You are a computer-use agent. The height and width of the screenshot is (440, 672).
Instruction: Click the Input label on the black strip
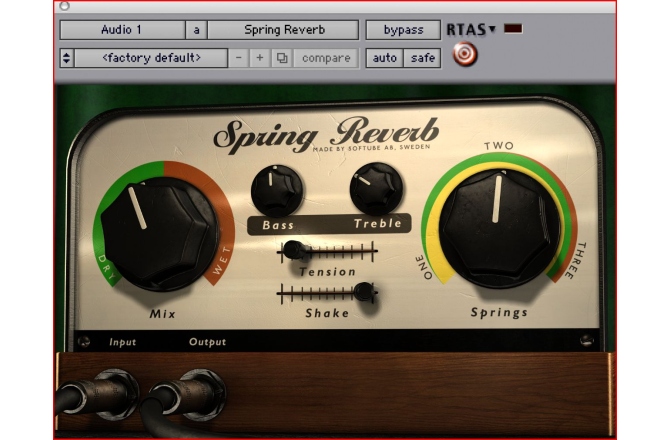point(123,342)
